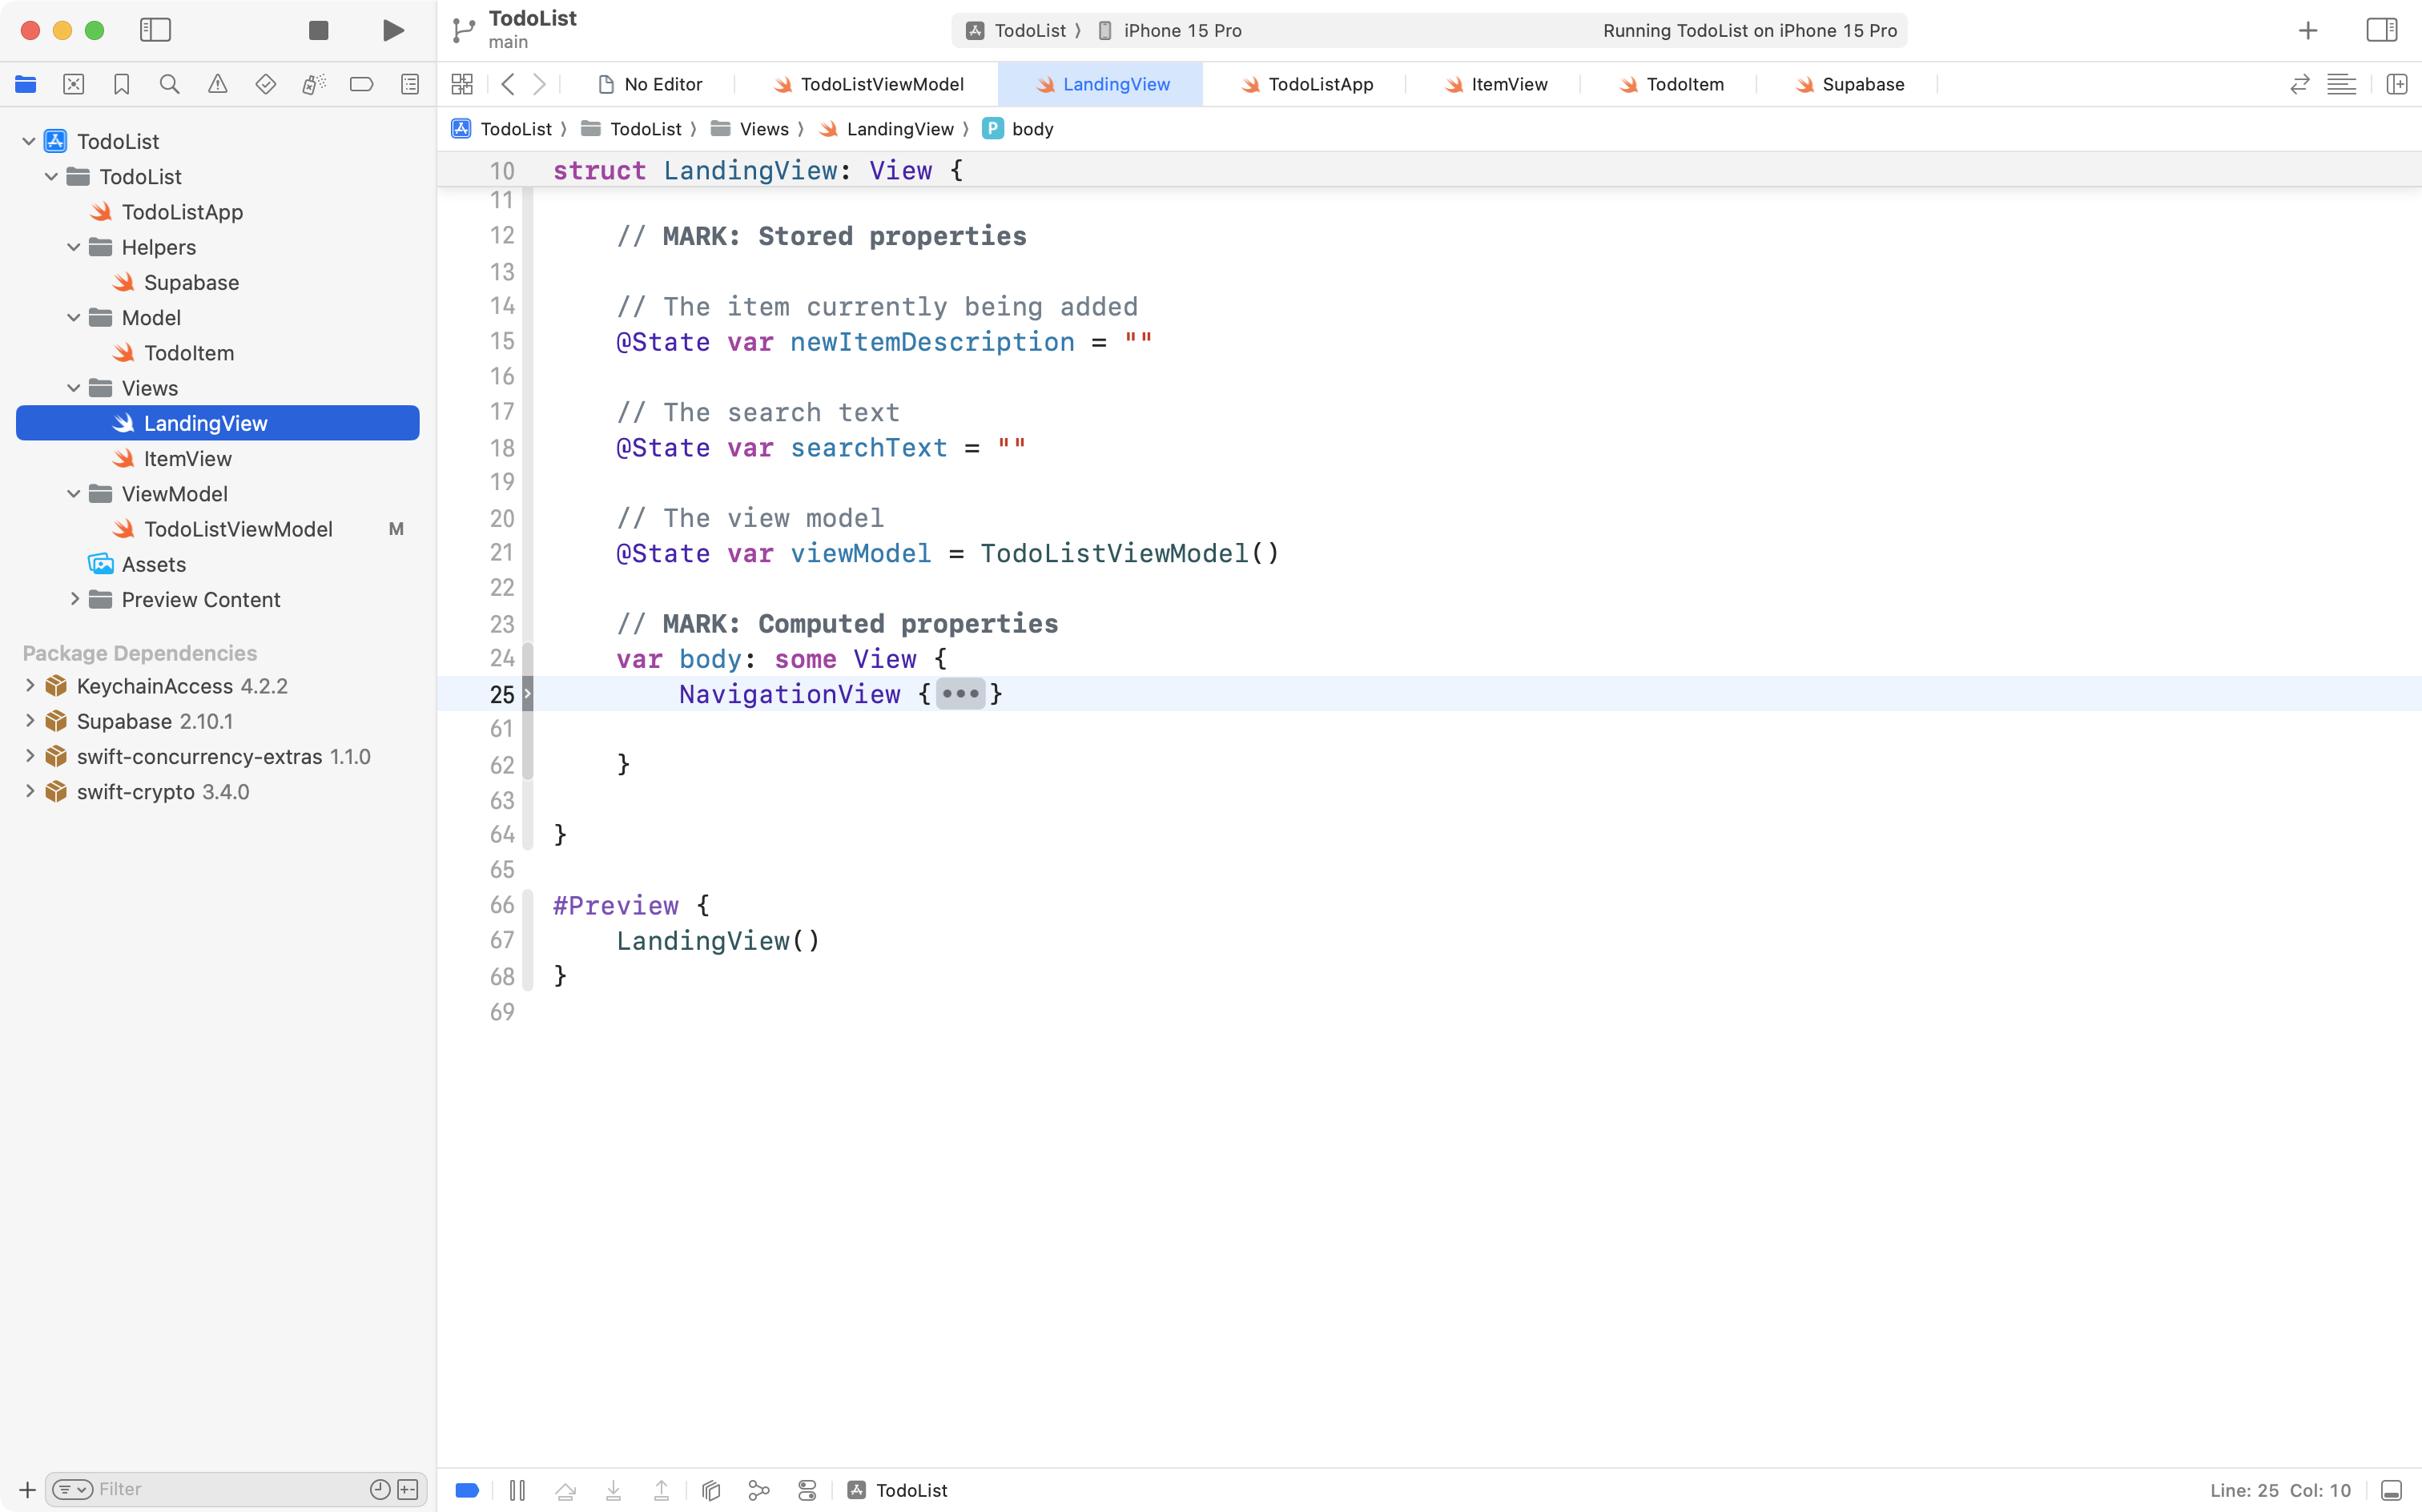Stop the running TodoList app

point(318,30)
